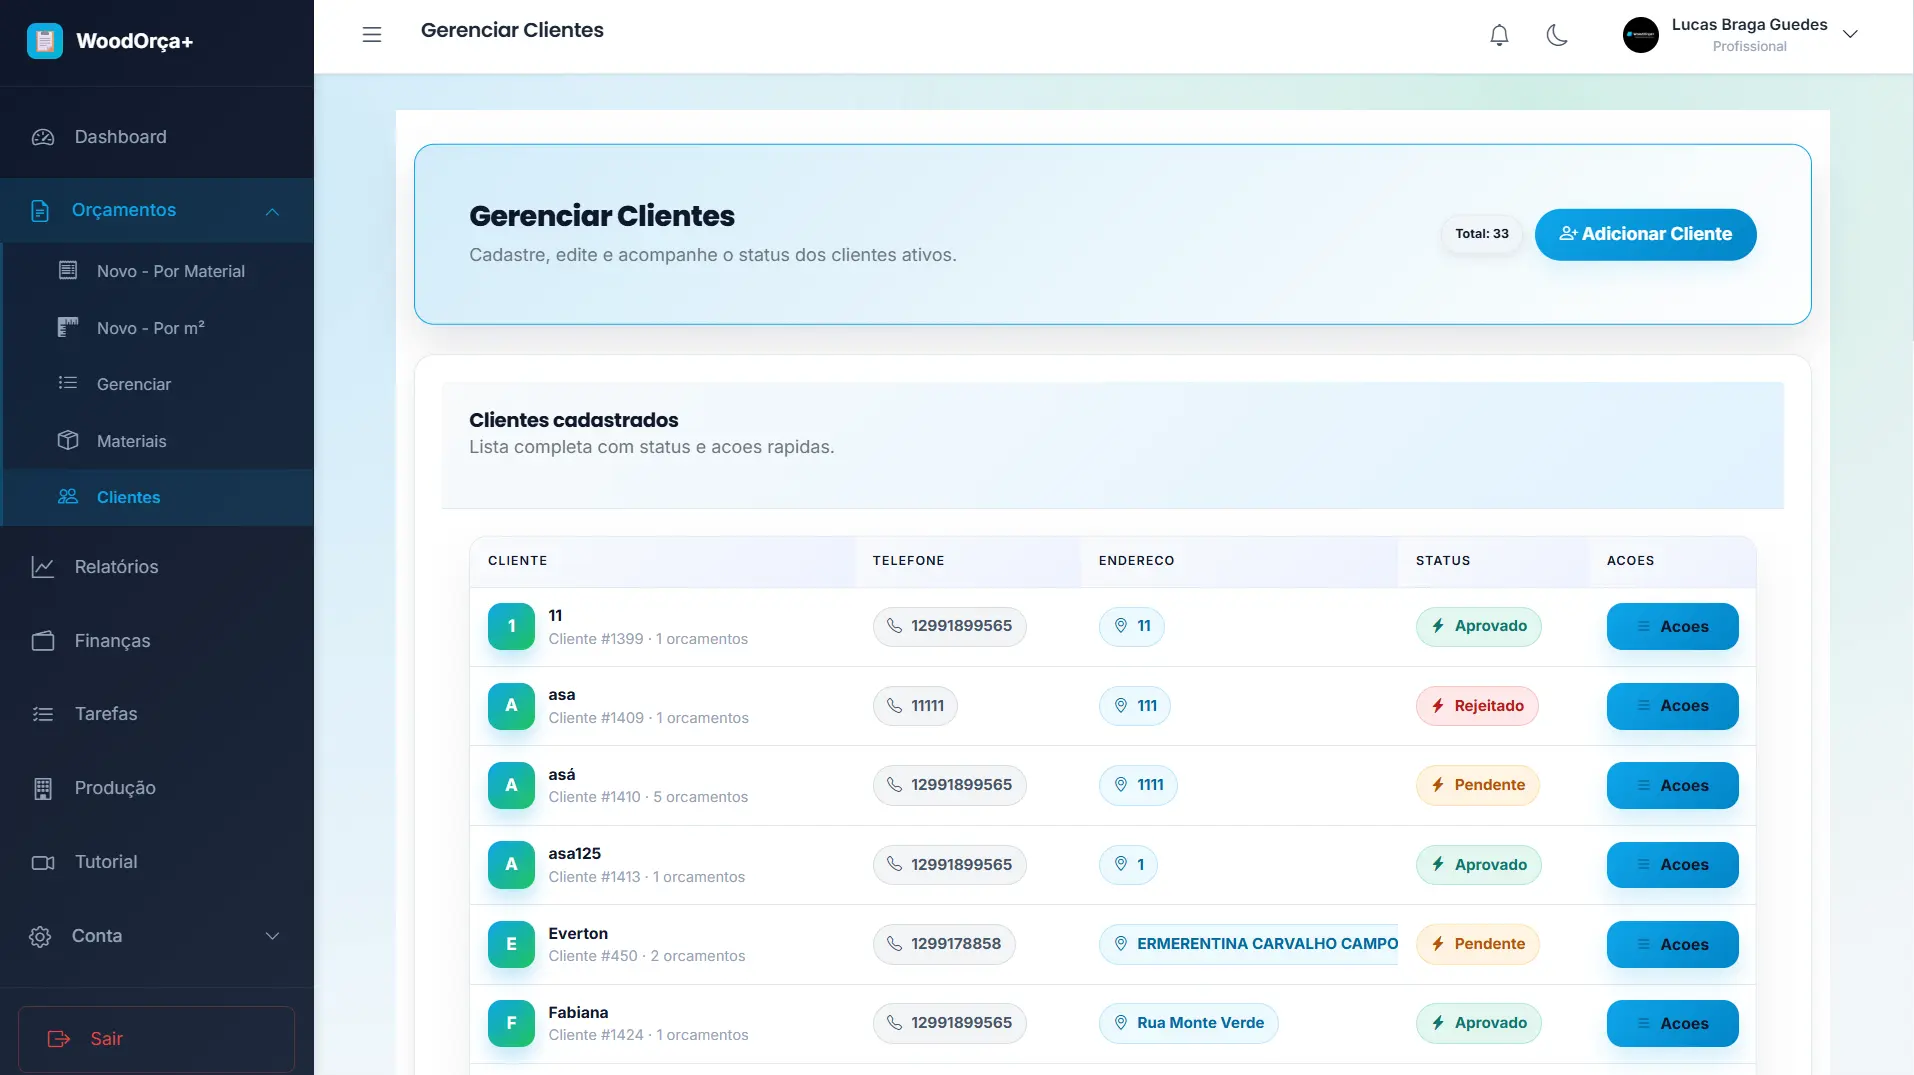This screenshot has height=1075, width=1914.
Task: Click the hamburger menu icon to collapse the sidebar
Action: click(372, 35)
